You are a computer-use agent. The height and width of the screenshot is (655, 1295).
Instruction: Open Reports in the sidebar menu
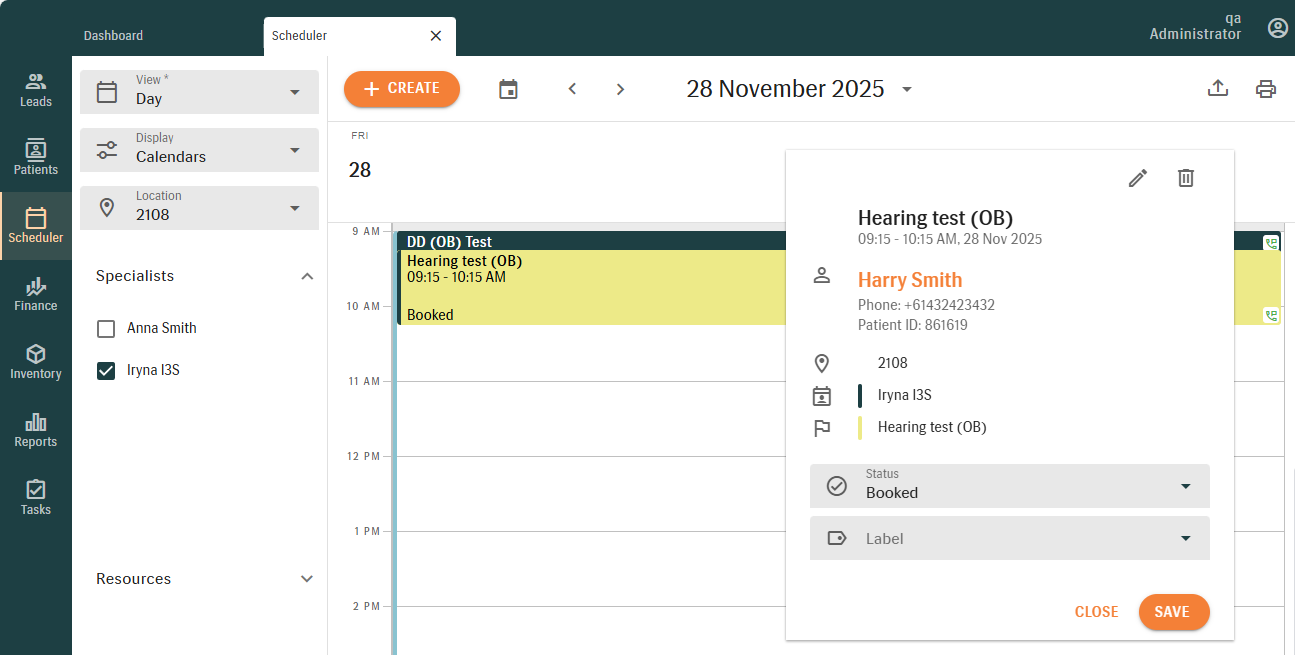point(36,430)
